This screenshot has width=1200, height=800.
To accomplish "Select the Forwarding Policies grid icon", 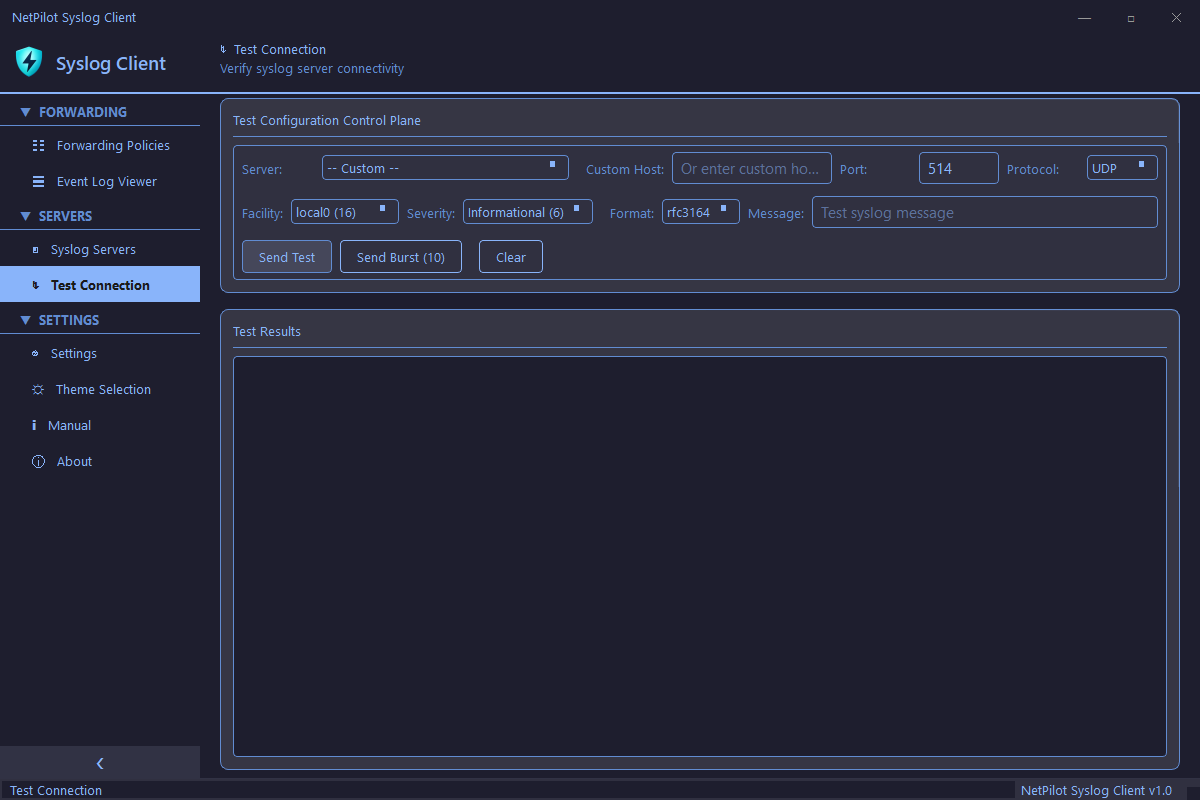I will tap(38, 145).
